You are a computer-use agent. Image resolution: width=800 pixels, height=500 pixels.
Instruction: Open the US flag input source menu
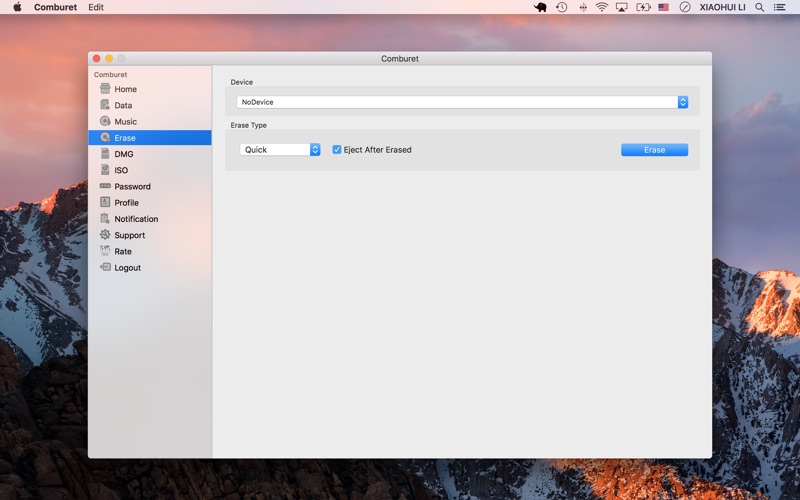pyautogui.click(x=663, y=7)
